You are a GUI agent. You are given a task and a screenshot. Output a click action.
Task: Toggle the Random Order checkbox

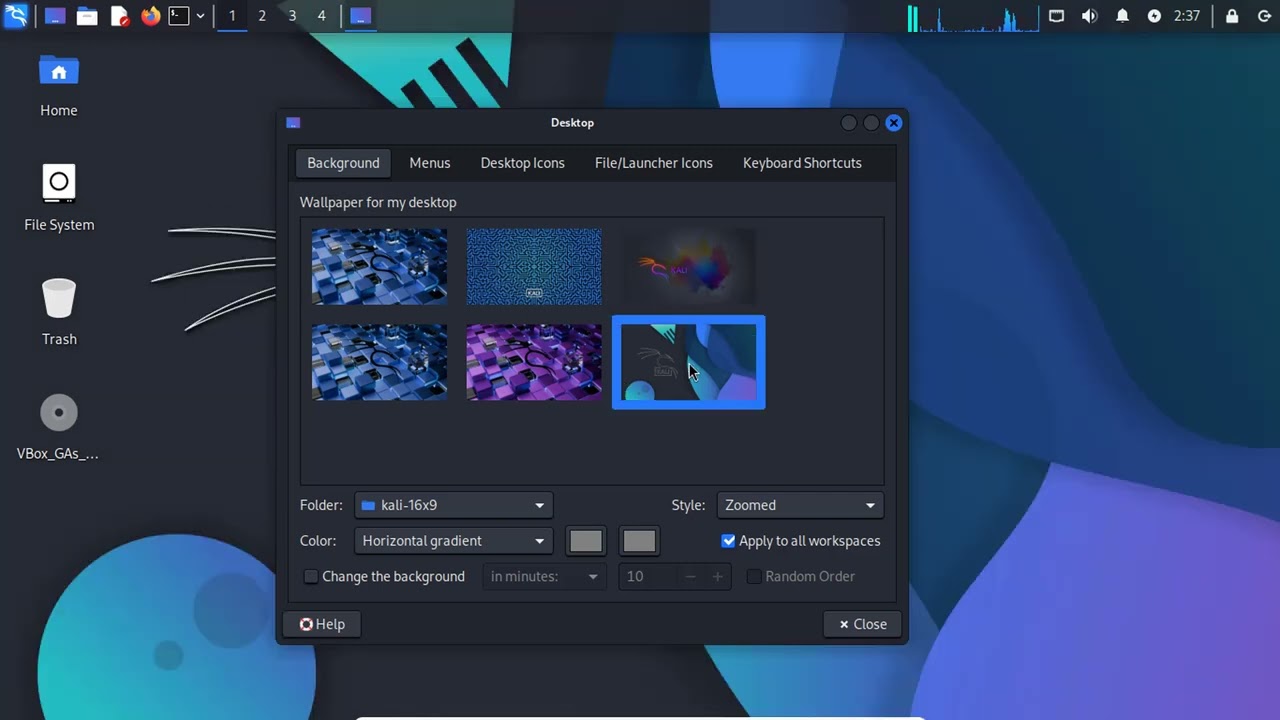coord(754,577)
